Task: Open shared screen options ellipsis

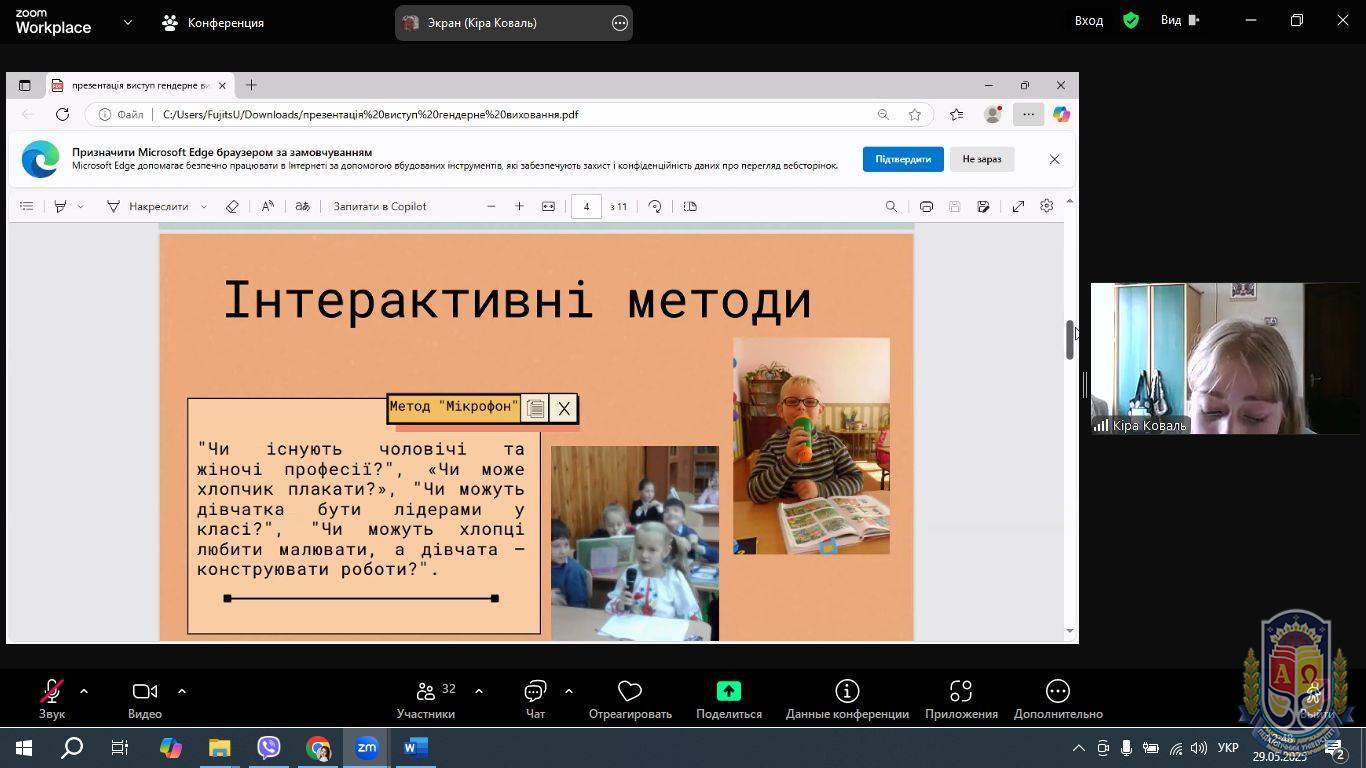Action: point(620,23)
